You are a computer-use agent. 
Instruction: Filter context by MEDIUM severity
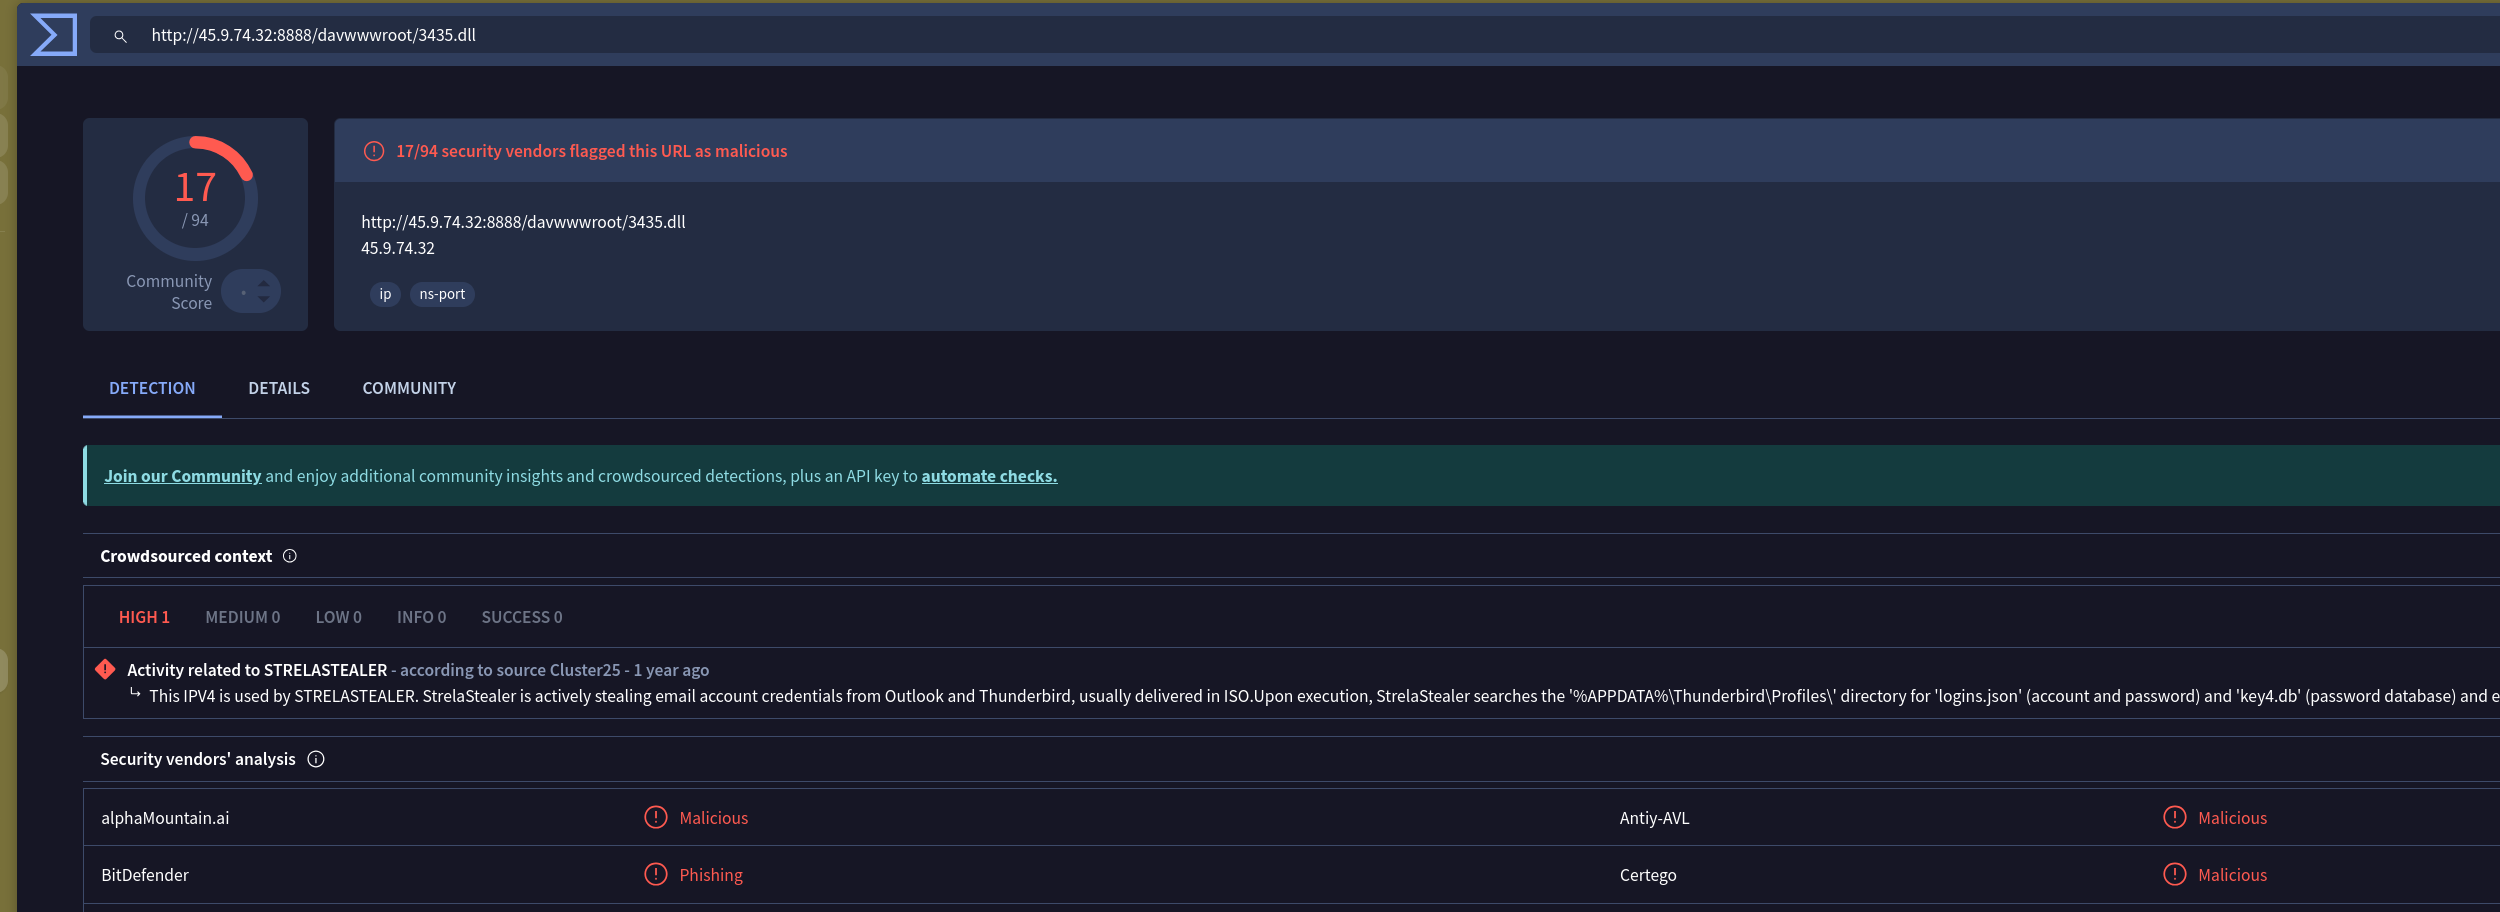click(x=242, y=618)
